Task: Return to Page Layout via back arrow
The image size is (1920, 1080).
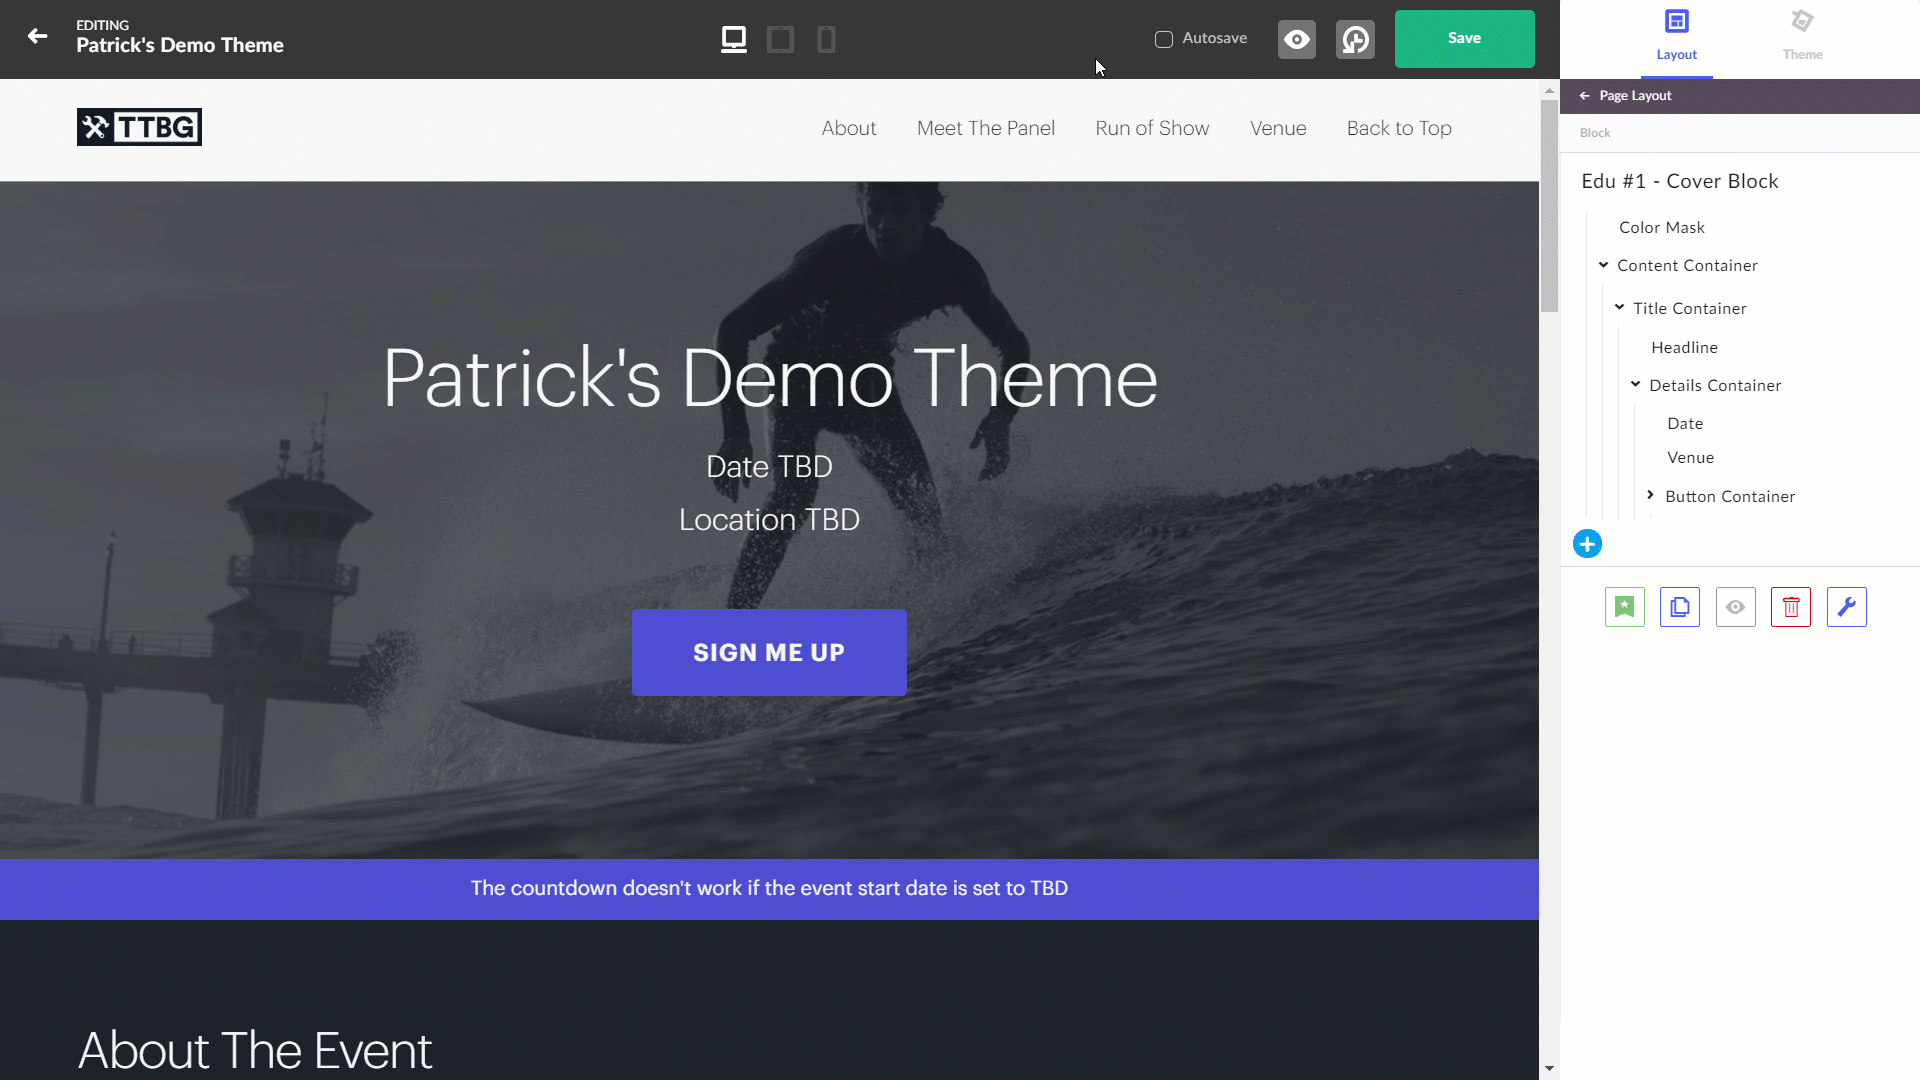Action: [1584, 96]
